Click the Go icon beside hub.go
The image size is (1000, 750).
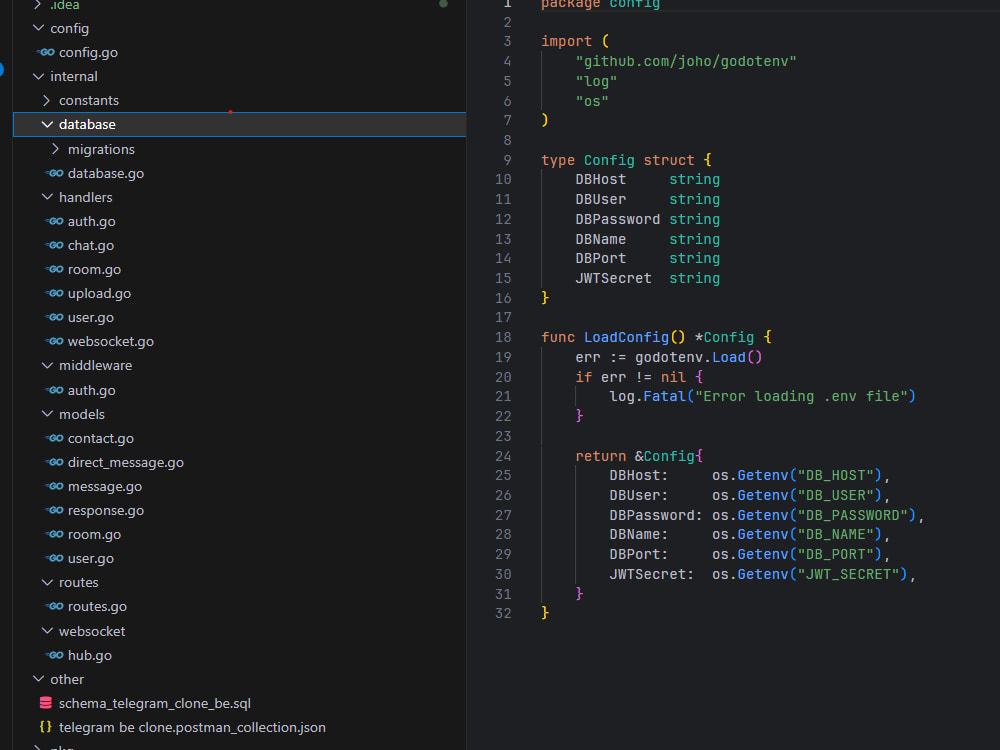(x=55, y=655)
